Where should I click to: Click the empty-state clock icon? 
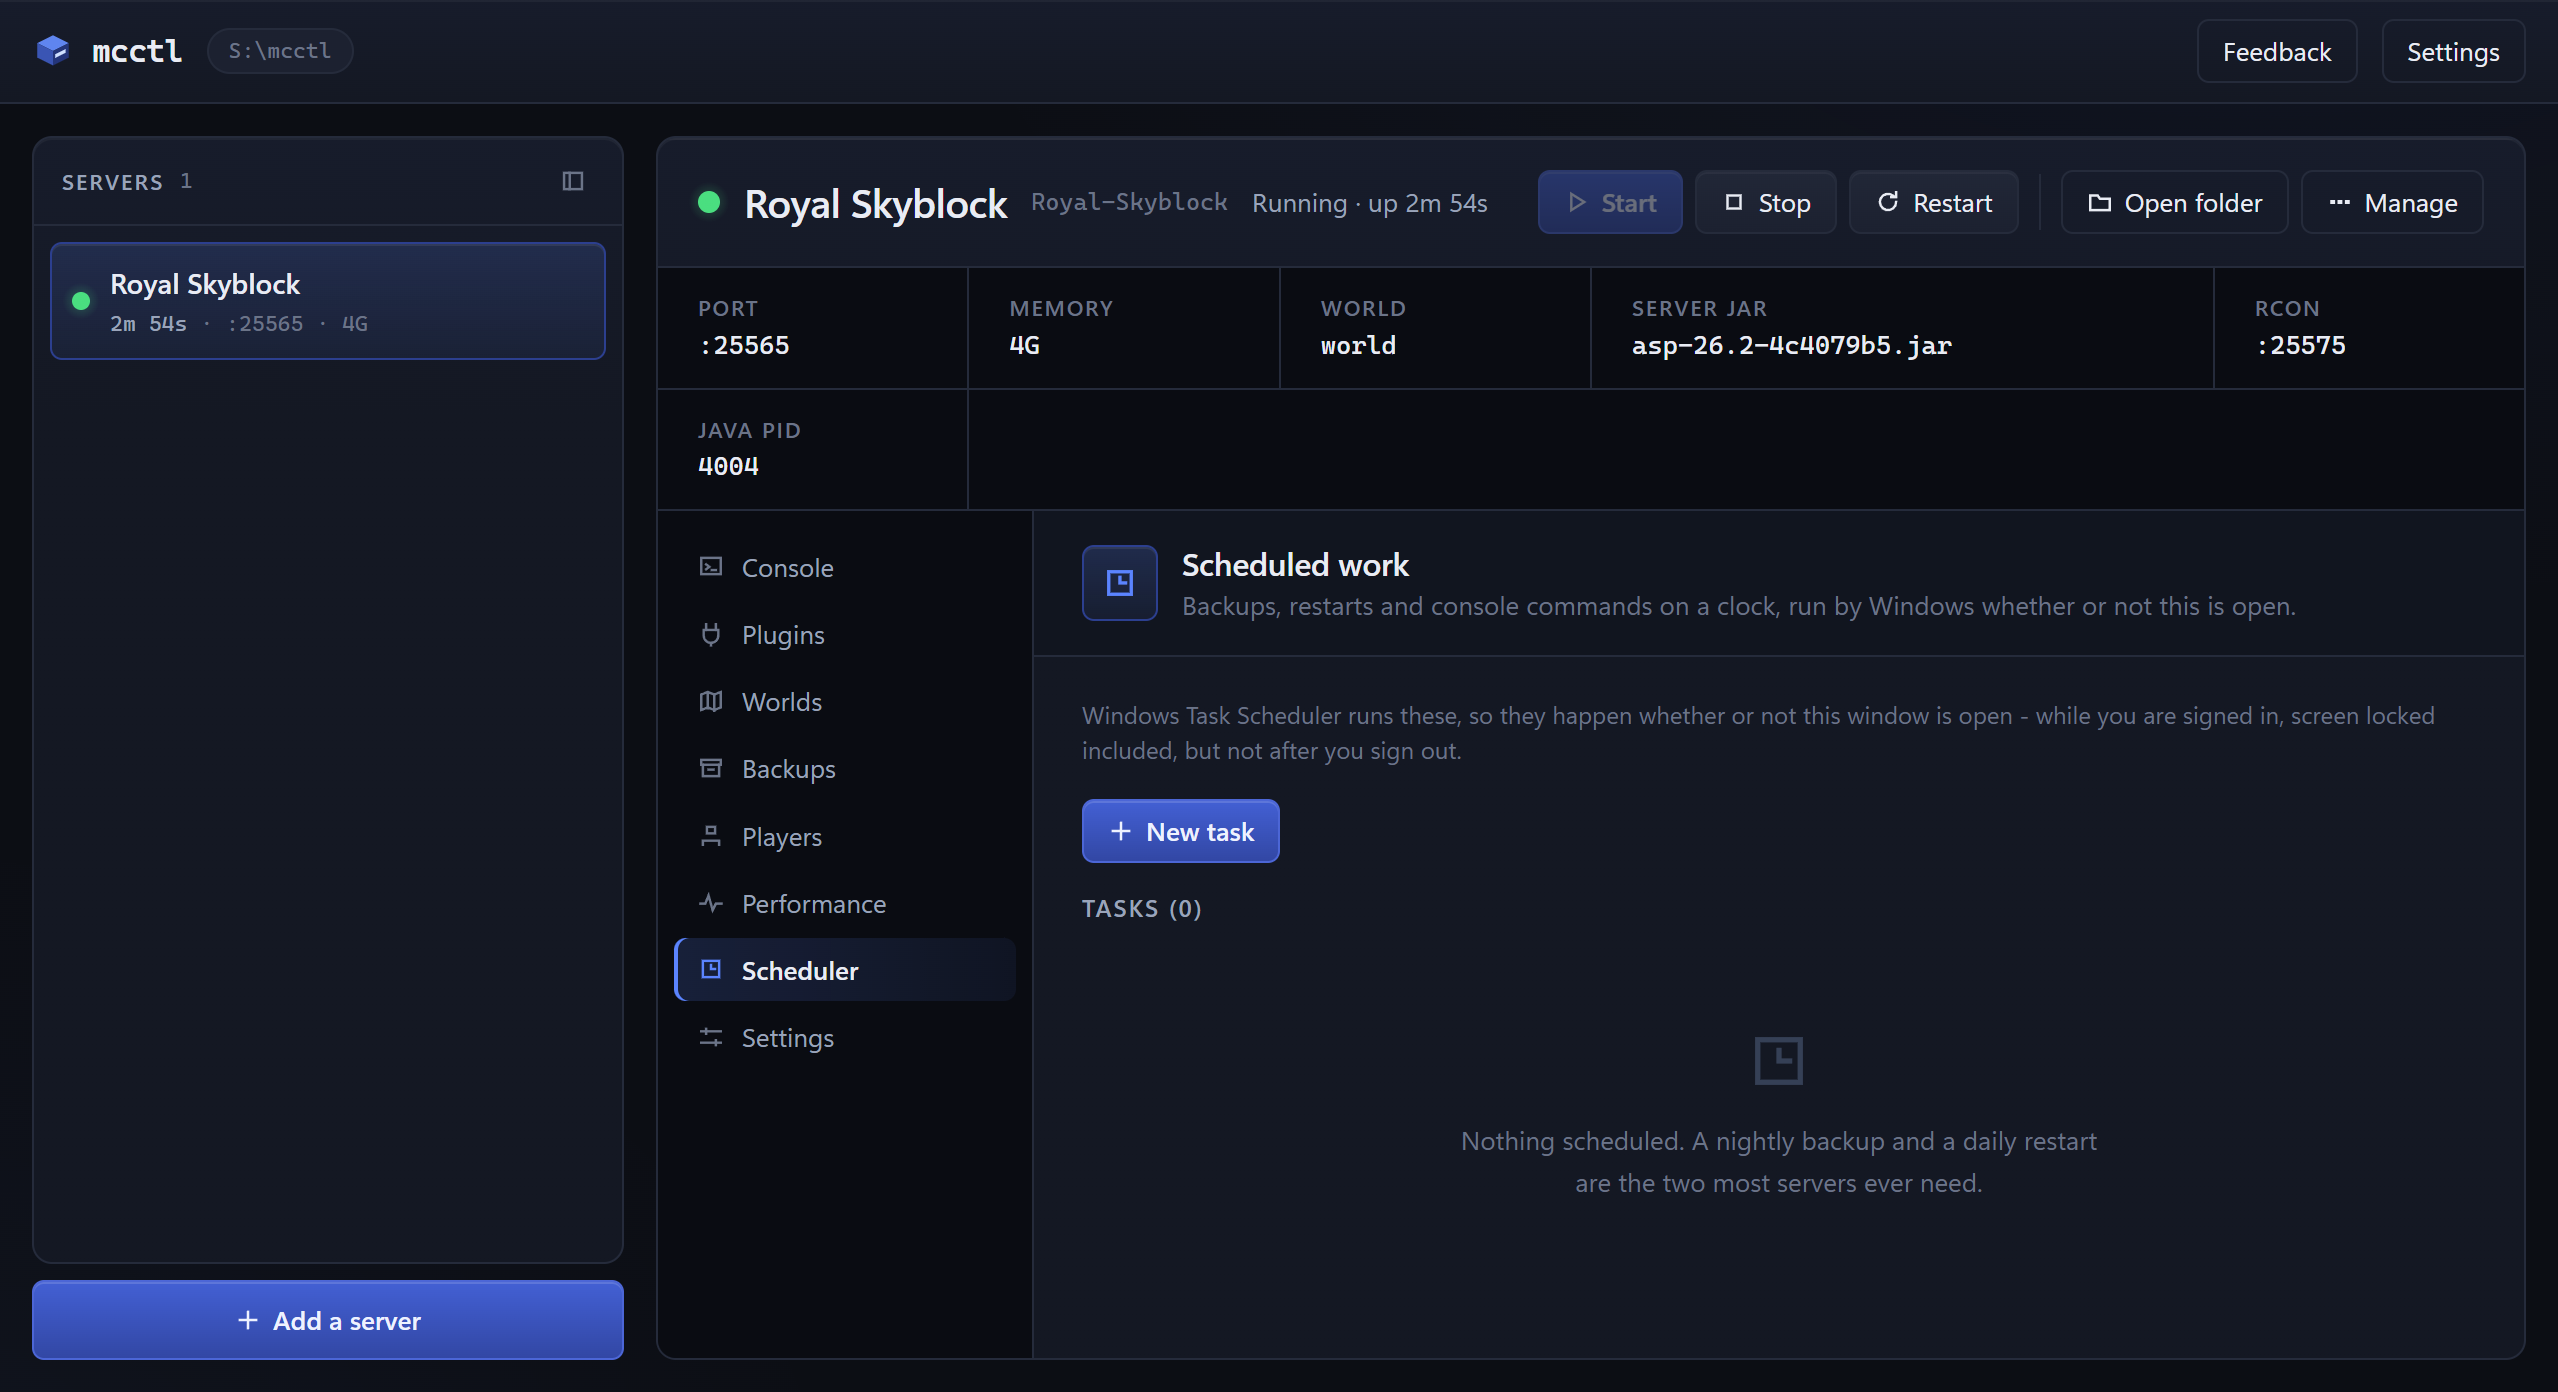[1779, 1061]
